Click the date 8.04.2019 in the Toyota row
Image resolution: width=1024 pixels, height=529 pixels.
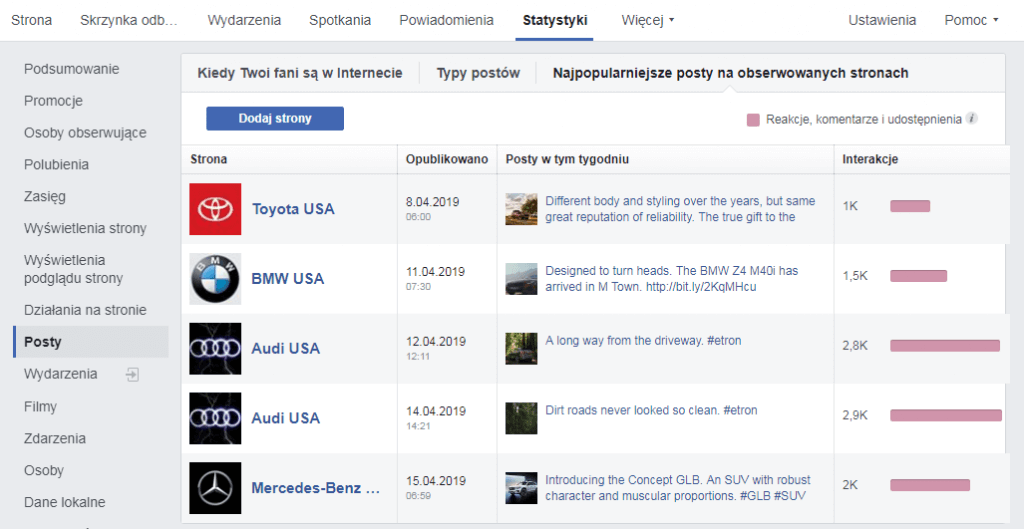coord(432,202)
